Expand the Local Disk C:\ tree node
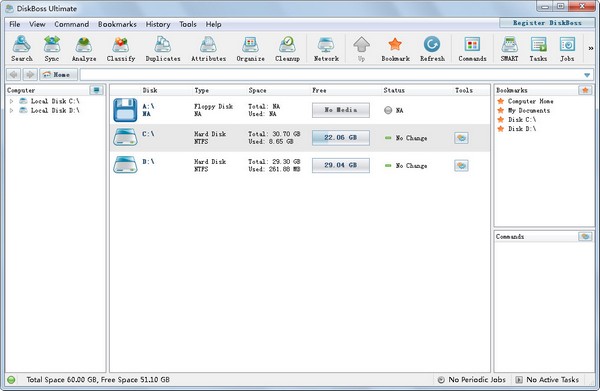 pyautogui.click(x=11, y=101)
